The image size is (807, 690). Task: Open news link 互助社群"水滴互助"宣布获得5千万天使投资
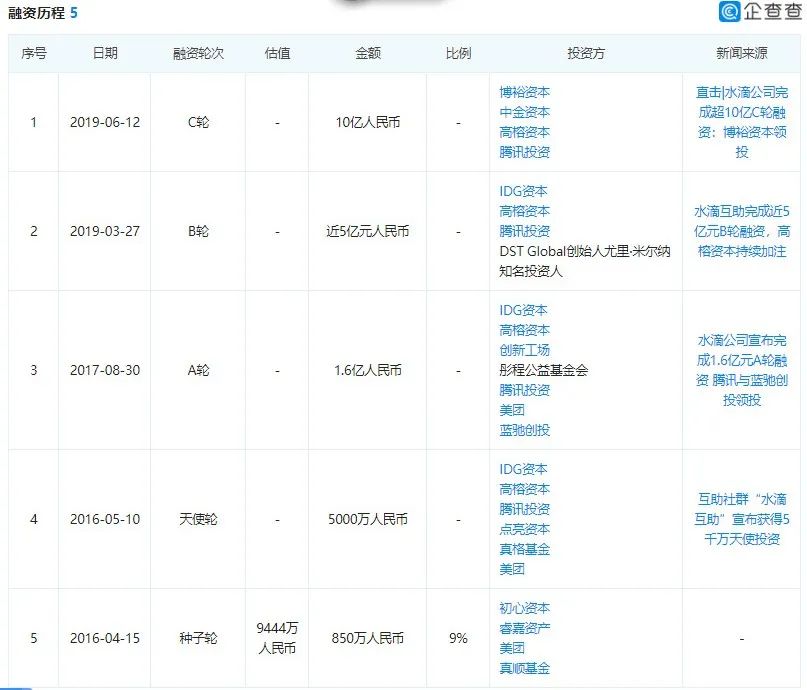point(742,519)
